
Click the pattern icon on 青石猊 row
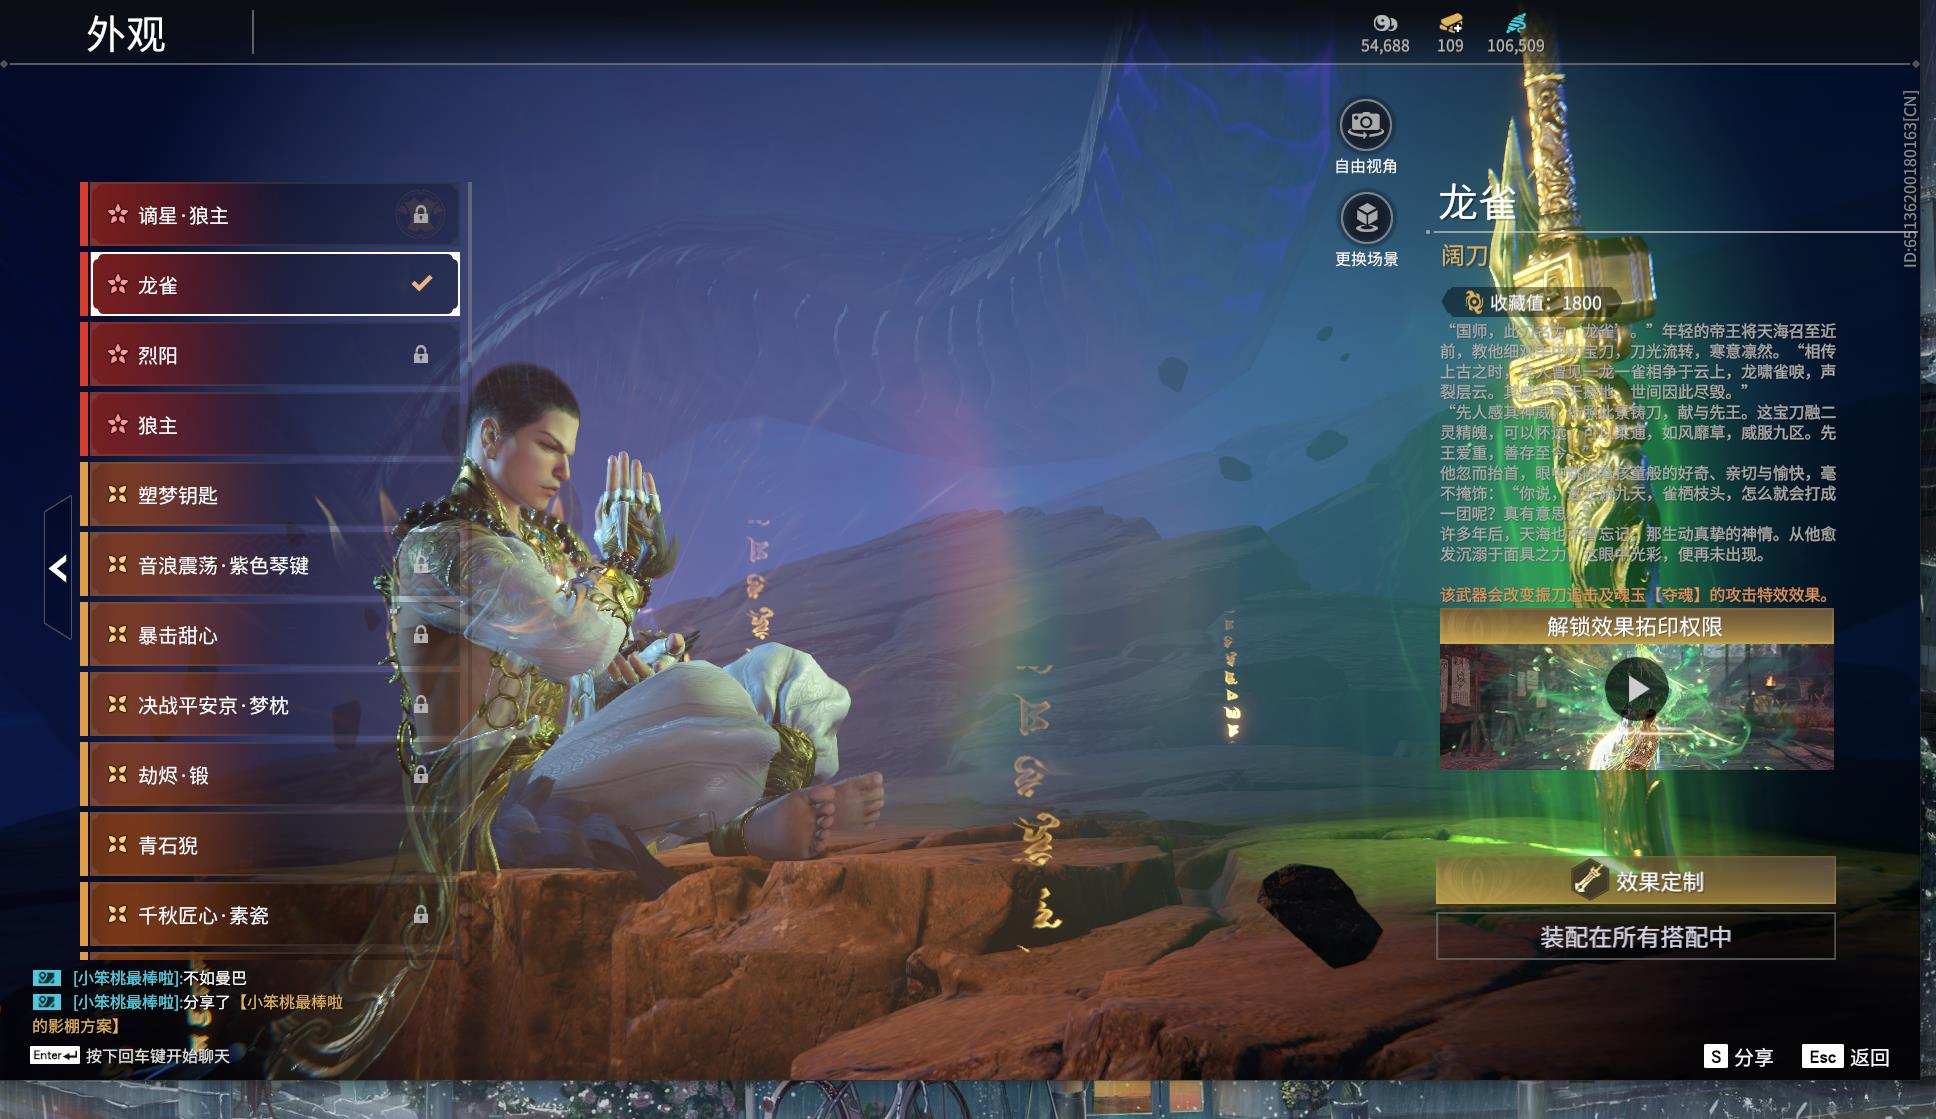[x=118, y=845]
